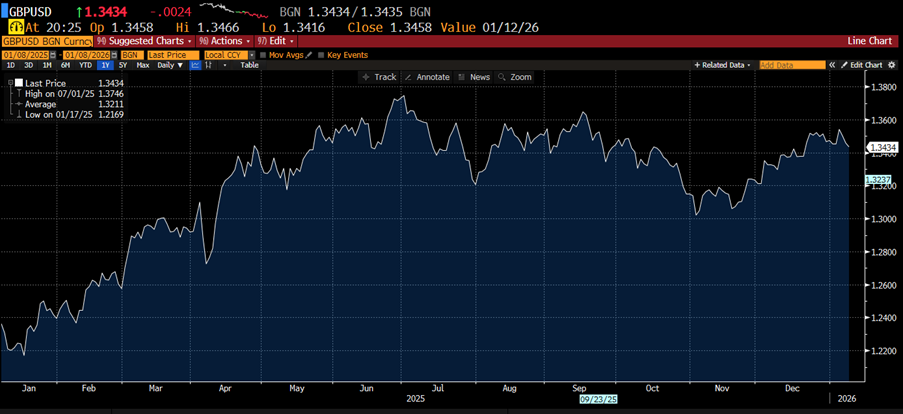Switch to the bar chart type icon
Image resolution: width=903 pixels, height=414 pixels.
click(210, 65)
